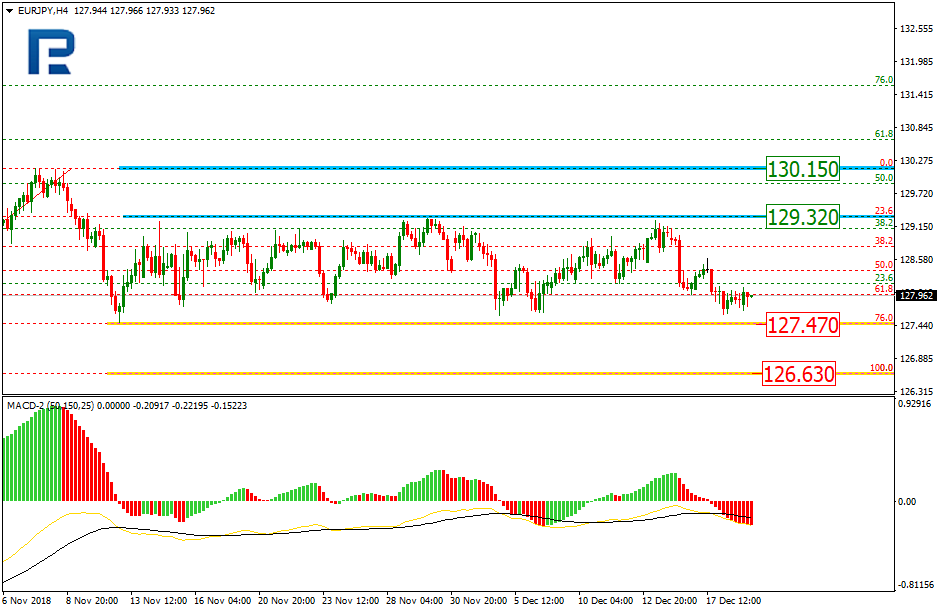Viewport: 937px width, 612px height.
Task: Select the green 129.320 price label
Action: coord(802,216)
